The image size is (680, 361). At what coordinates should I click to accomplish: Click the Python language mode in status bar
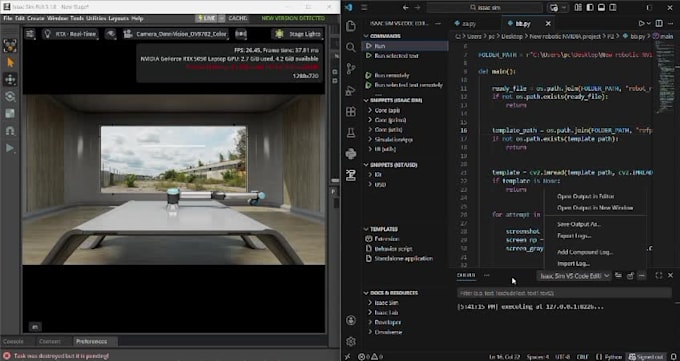pyautogui.click(x=613, y=357)
